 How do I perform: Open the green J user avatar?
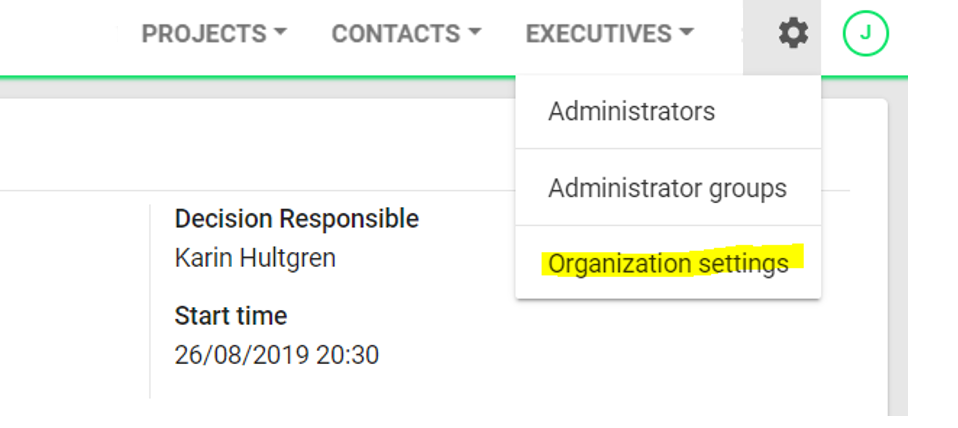tap(865, 34)
